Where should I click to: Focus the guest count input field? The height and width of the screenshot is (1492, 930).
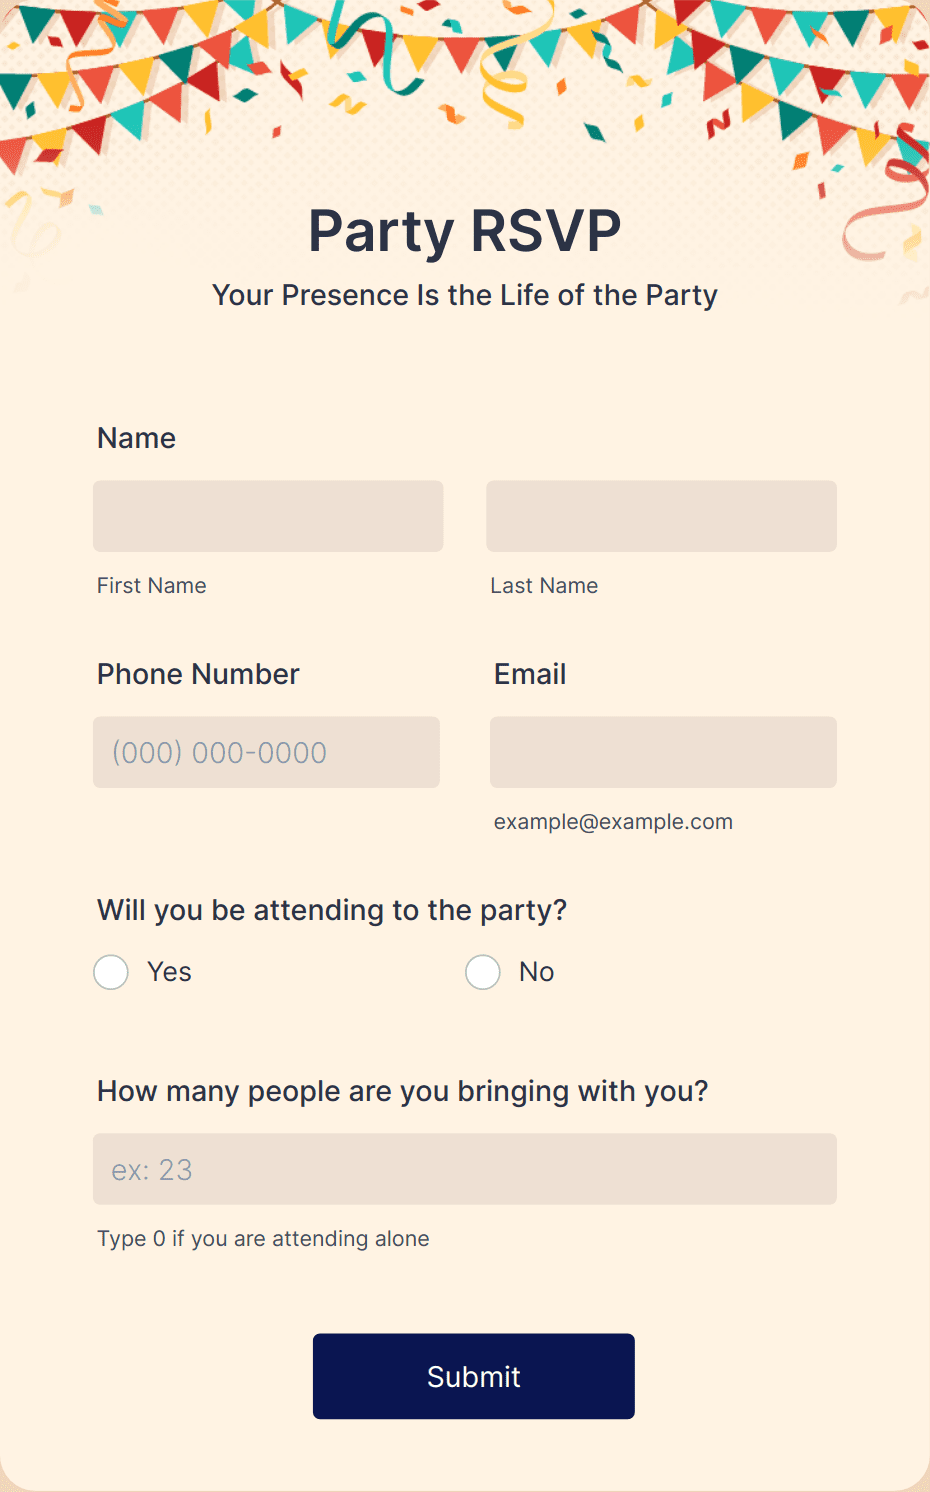(x=465, y=1169)
